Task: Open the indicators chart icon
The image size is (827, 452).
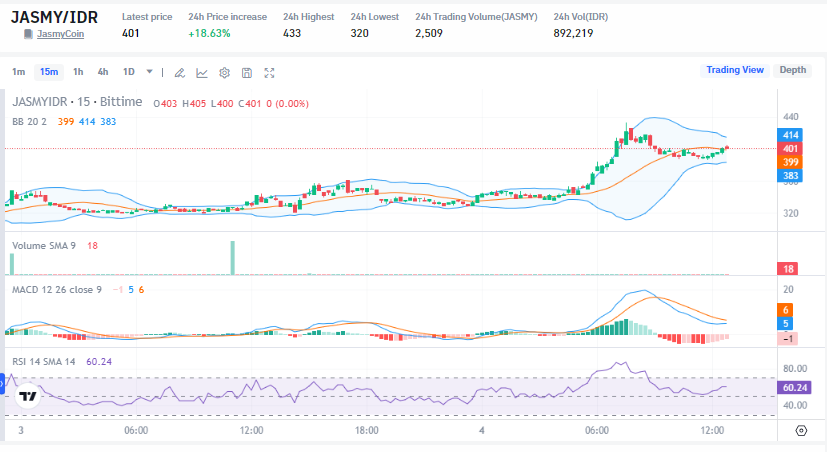Action: pyautogui.click(x=202, y=72)
